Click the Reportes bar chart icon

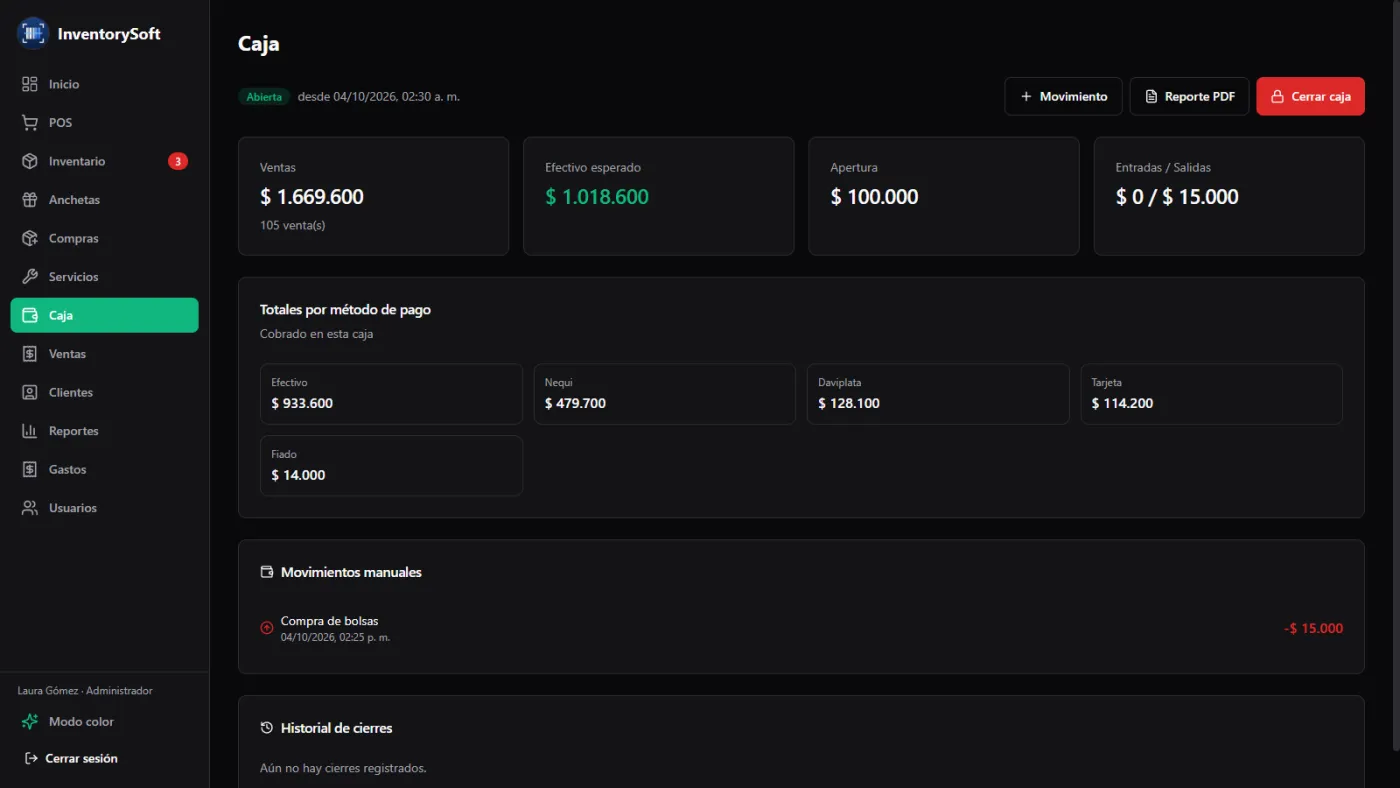30,431
